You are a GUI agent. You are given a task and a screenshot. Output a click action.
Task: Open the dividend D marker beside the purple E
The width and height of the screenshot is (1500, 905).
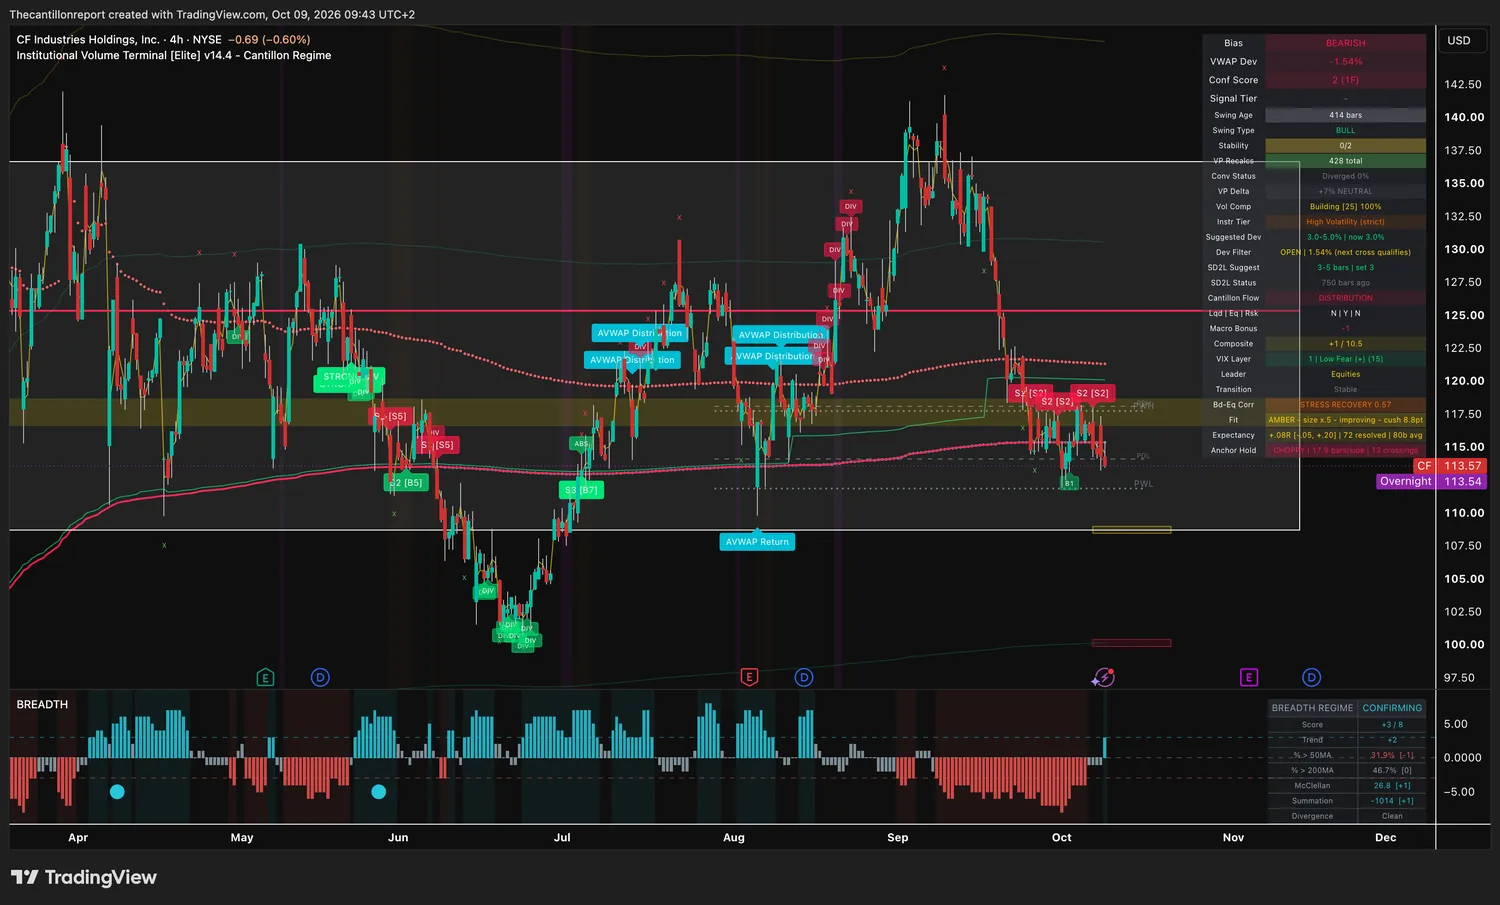click(1312, 677)
